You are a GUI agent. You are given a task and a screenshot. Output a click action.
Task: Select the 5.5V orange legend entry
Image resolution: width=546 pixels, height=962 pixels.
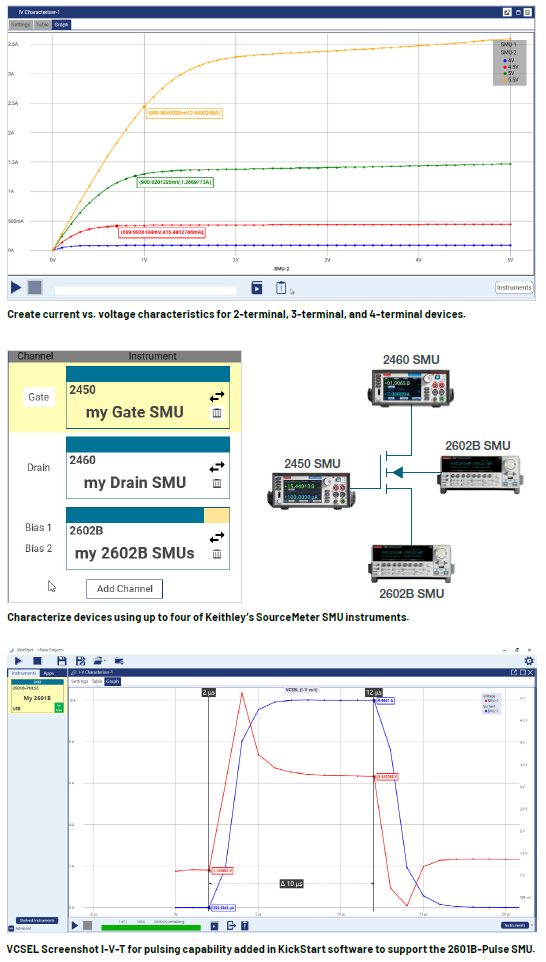click(511, 80)
